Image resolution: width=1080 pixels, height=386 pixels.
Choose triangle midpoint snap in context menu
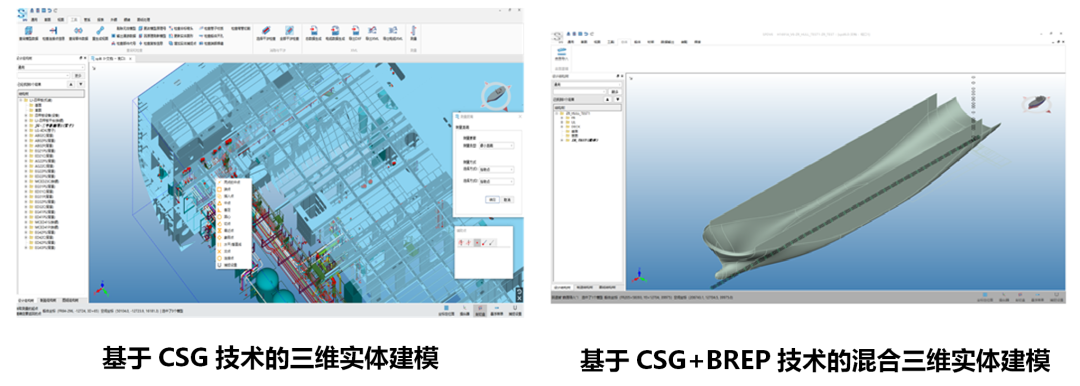(233, 203)
